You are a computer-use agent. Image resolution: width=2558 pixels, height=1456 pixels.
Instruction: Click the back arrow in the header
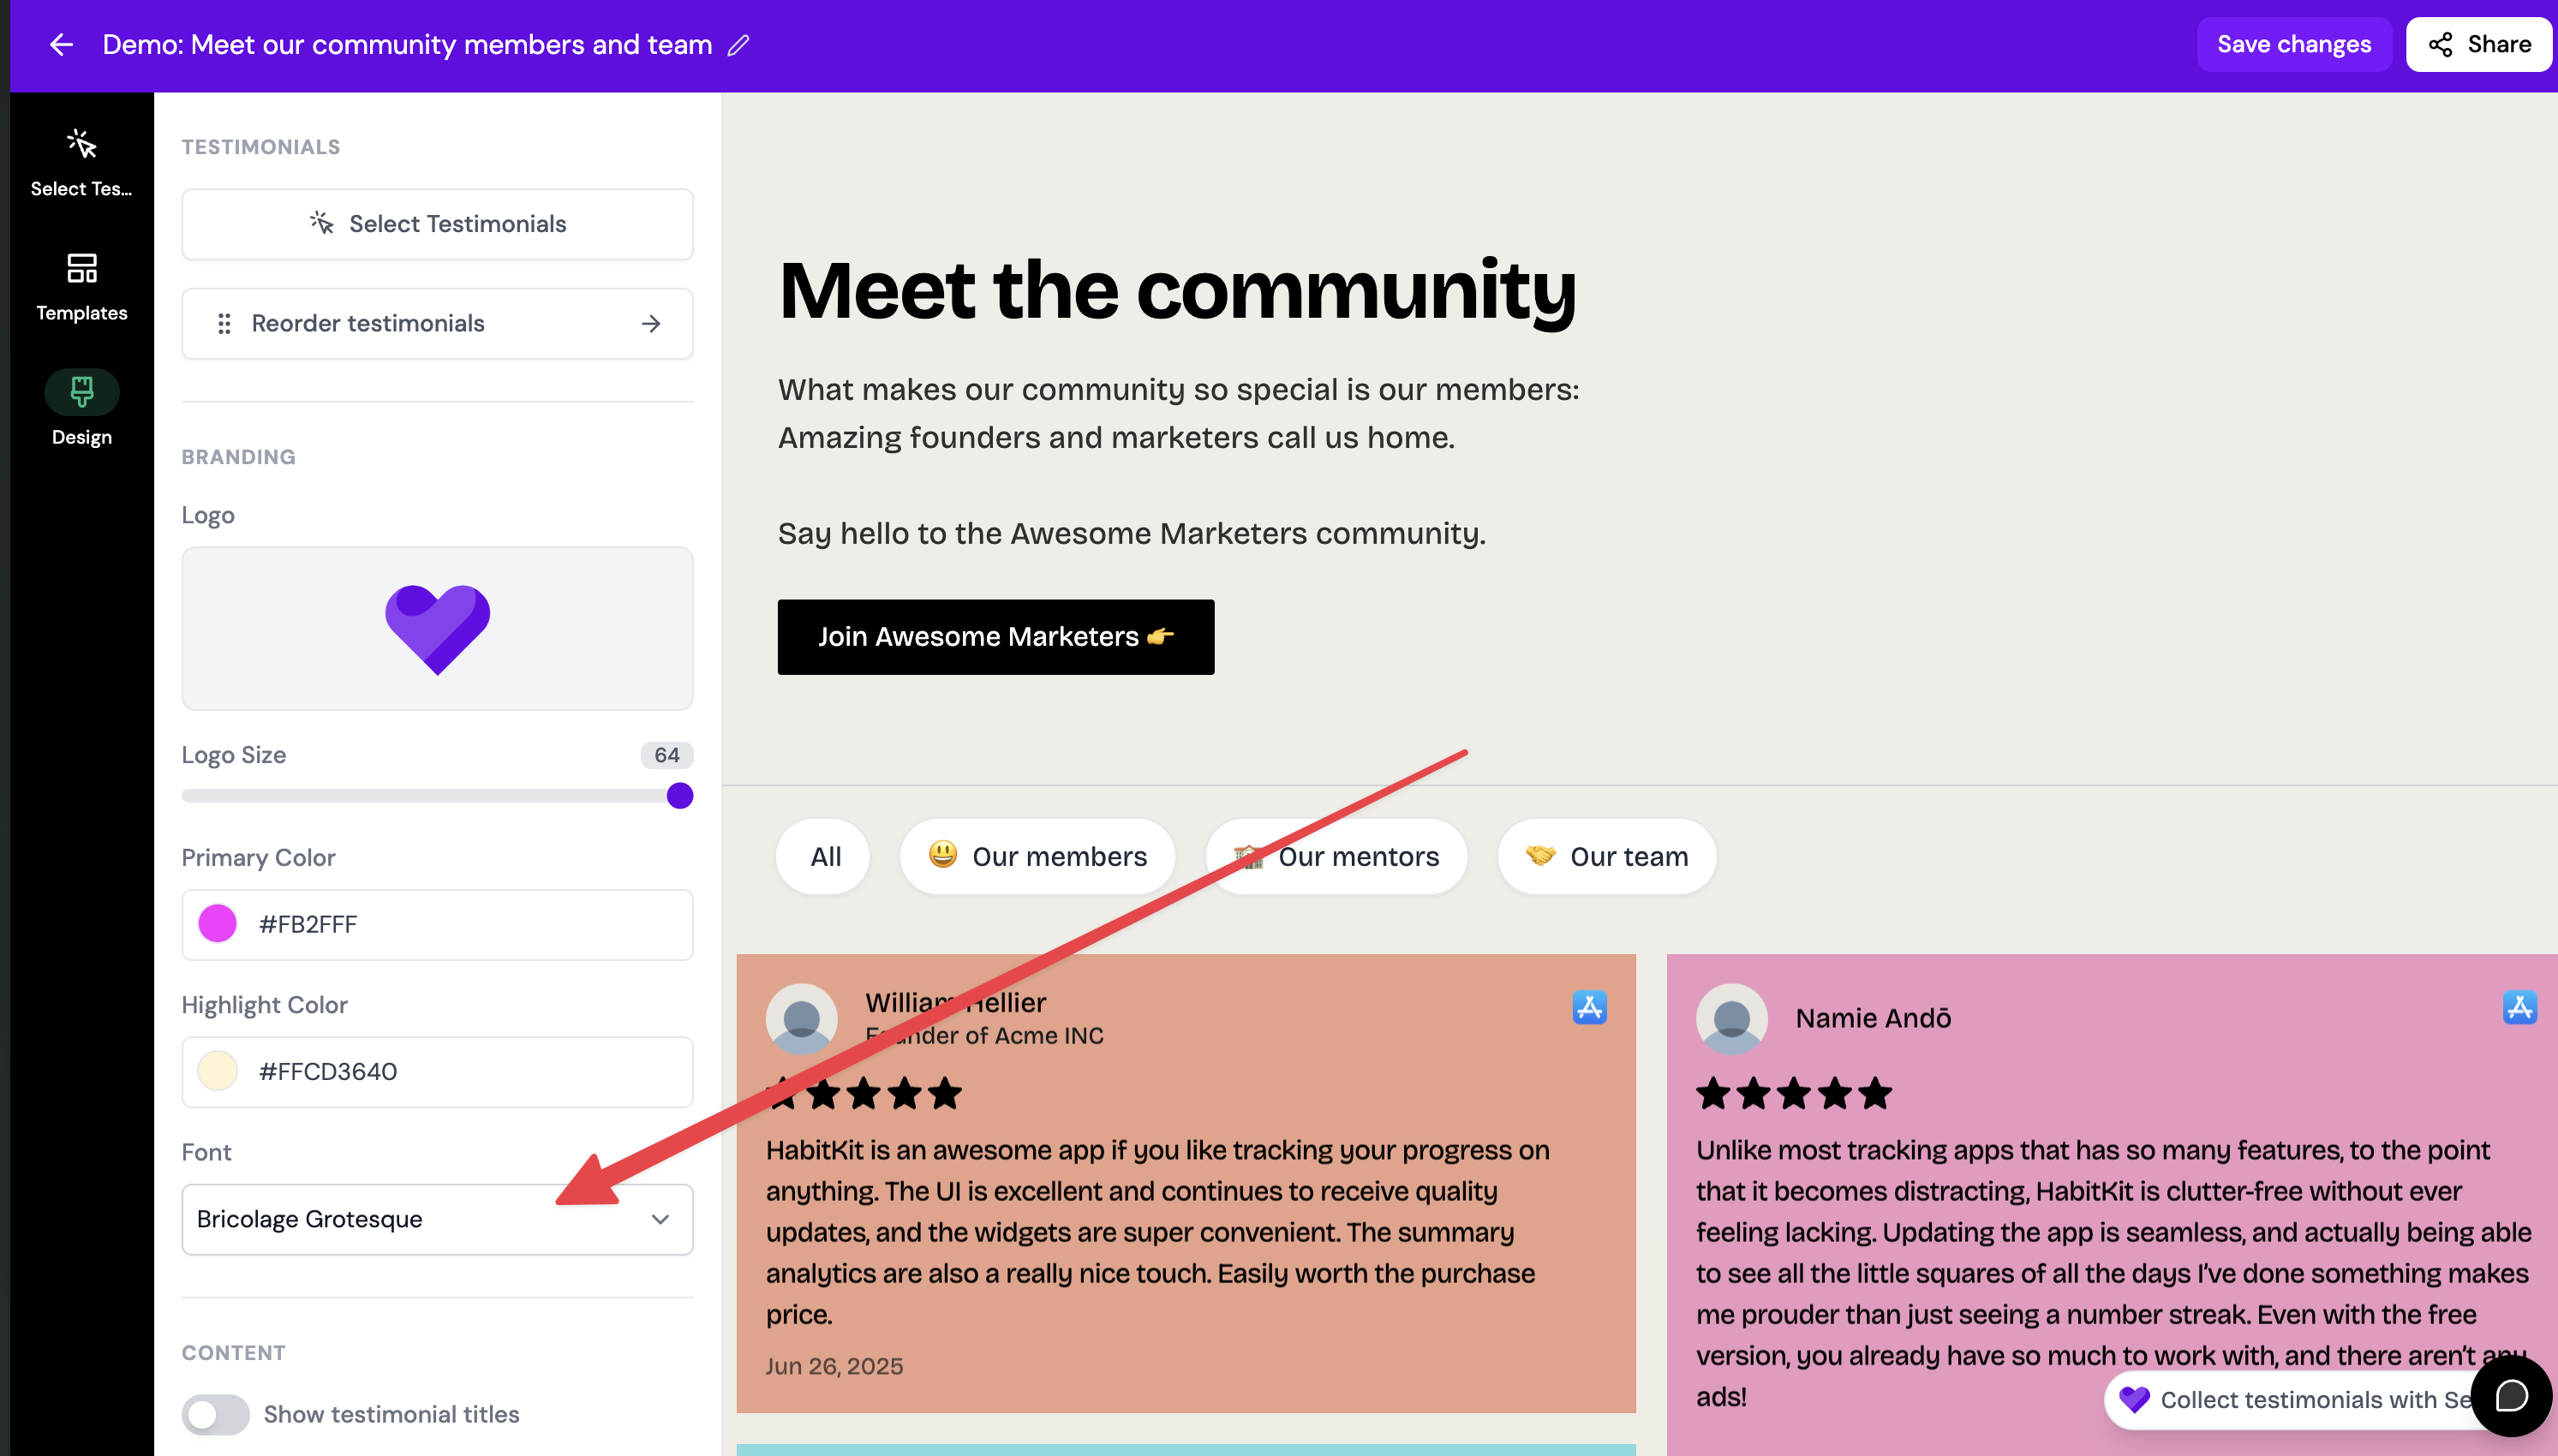[62, 45]
